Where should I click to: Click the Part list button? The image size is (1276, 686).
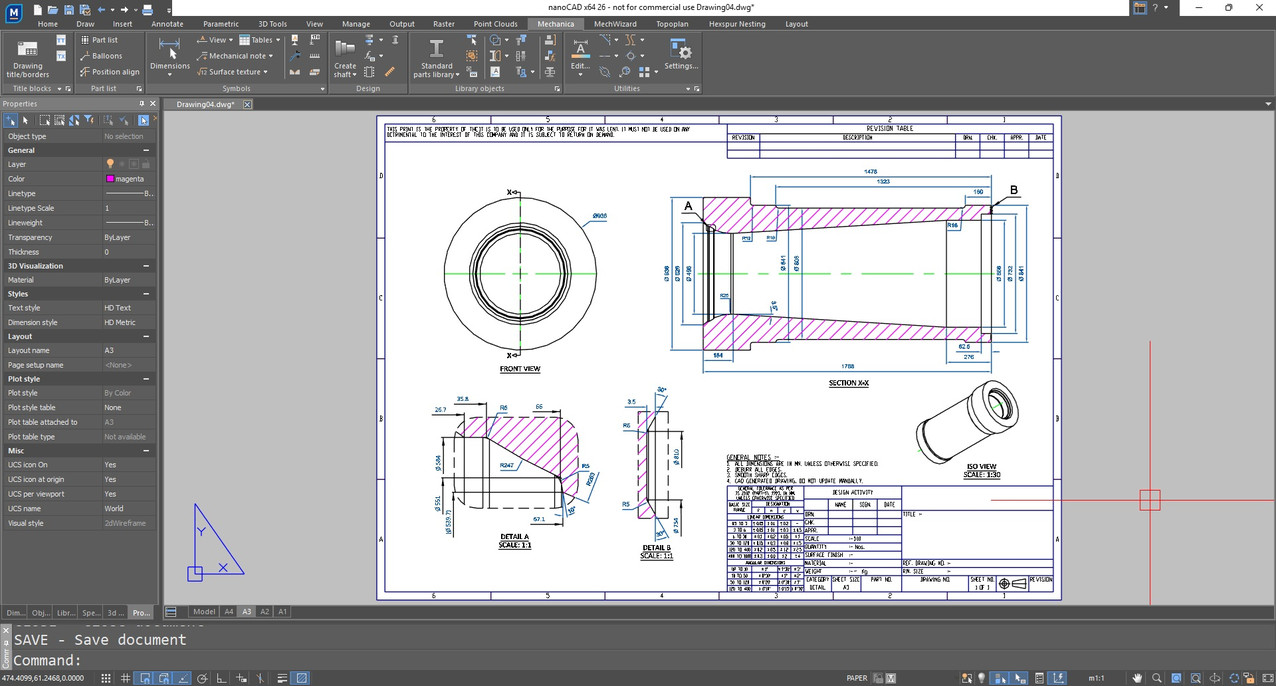coord(99,40)
